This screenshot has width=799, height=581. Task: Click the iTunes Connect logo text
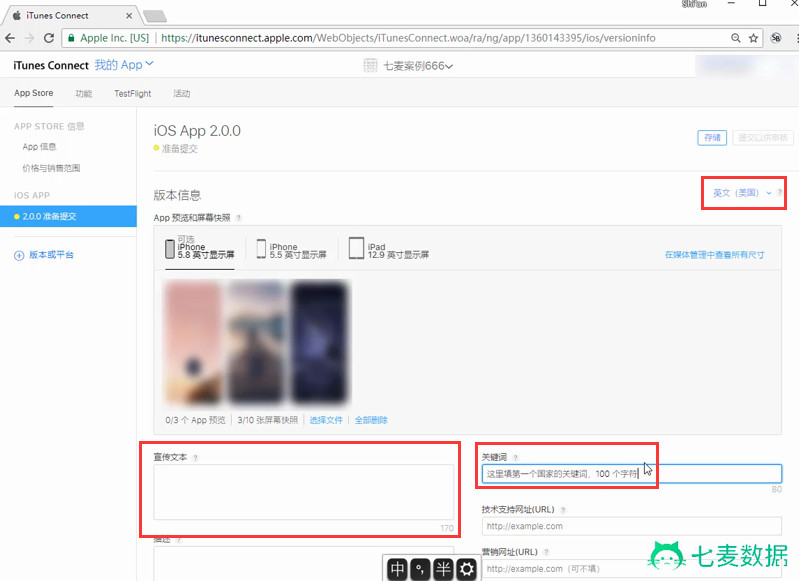(x=51, y=65)
